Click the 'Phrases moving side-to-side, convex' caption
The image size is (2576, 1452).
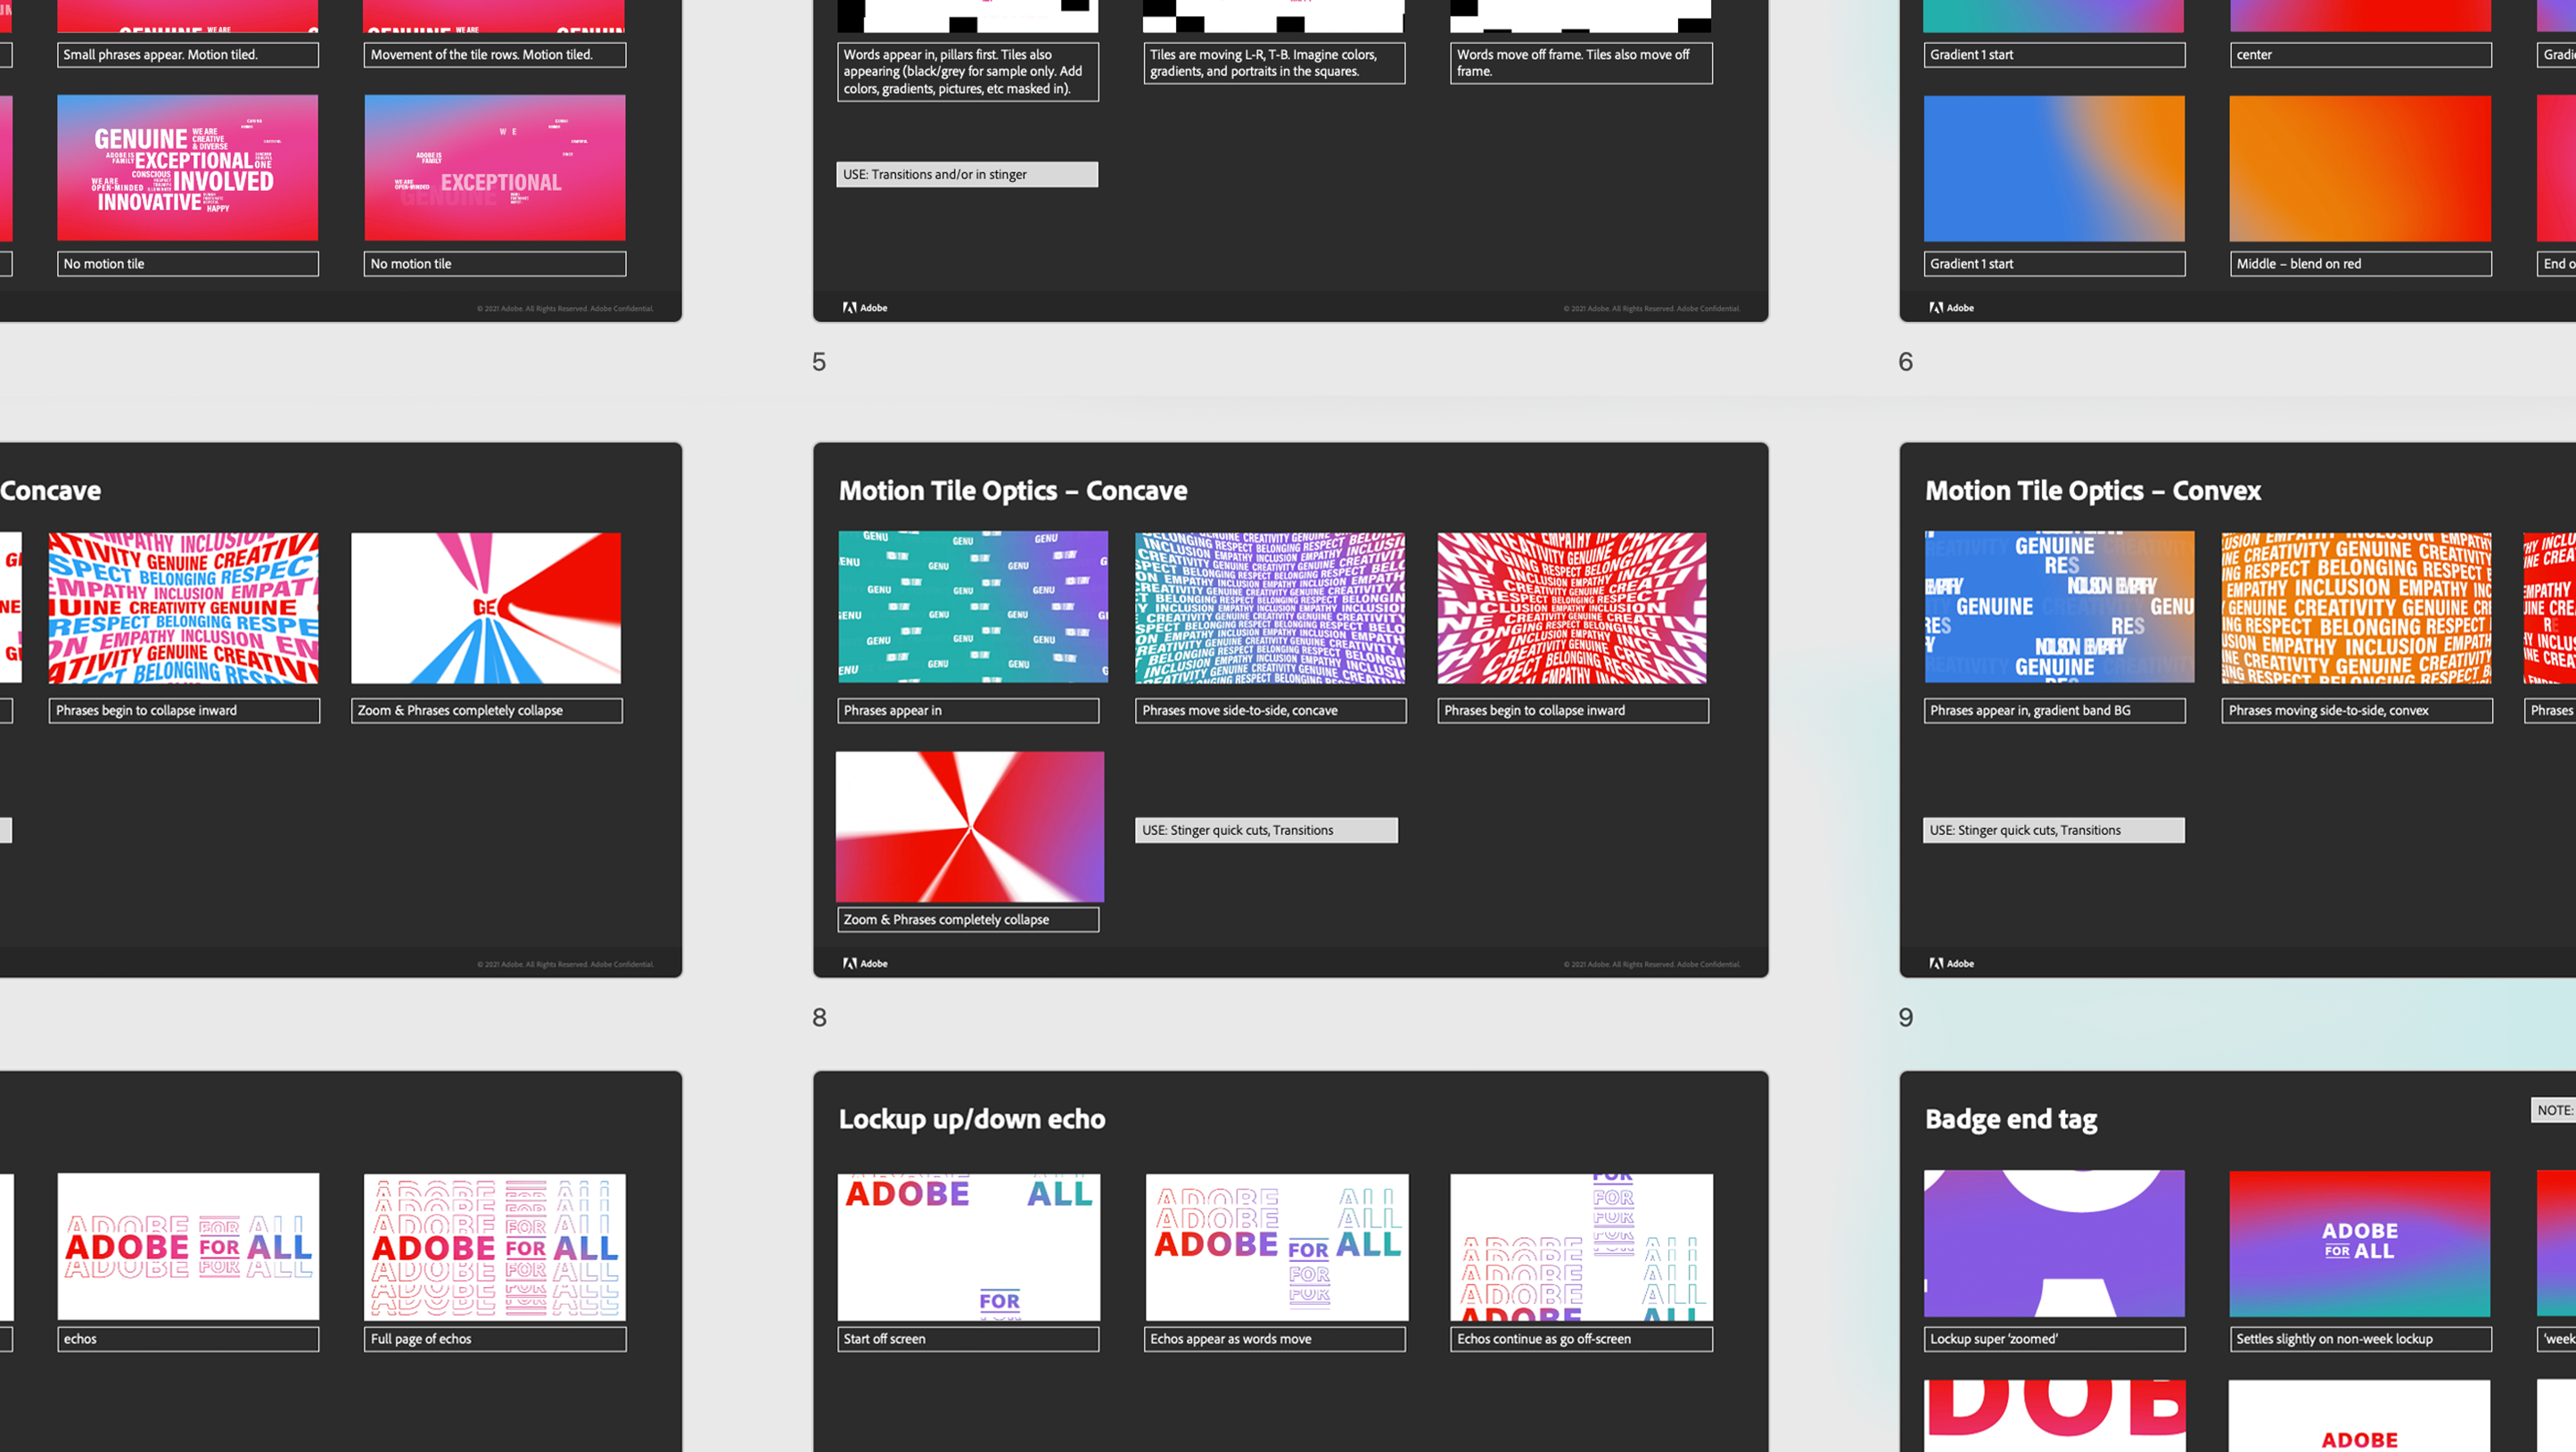[x=2357, y=710]
